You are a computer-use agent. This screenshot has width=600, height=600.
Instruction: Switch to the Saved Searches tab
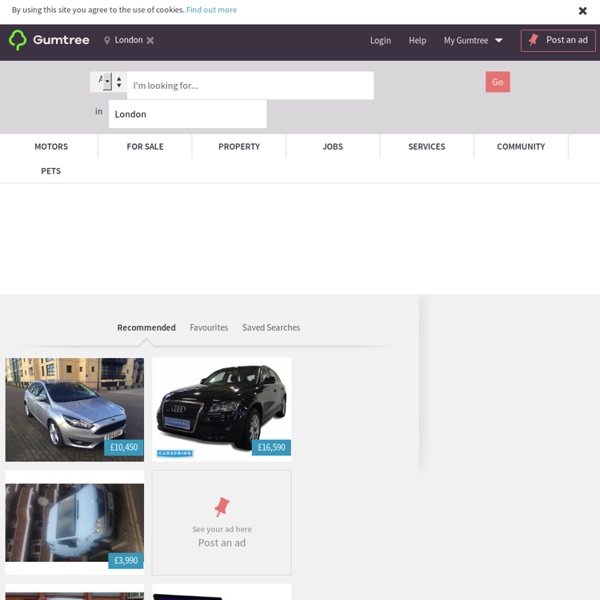[x=271, y=328]
